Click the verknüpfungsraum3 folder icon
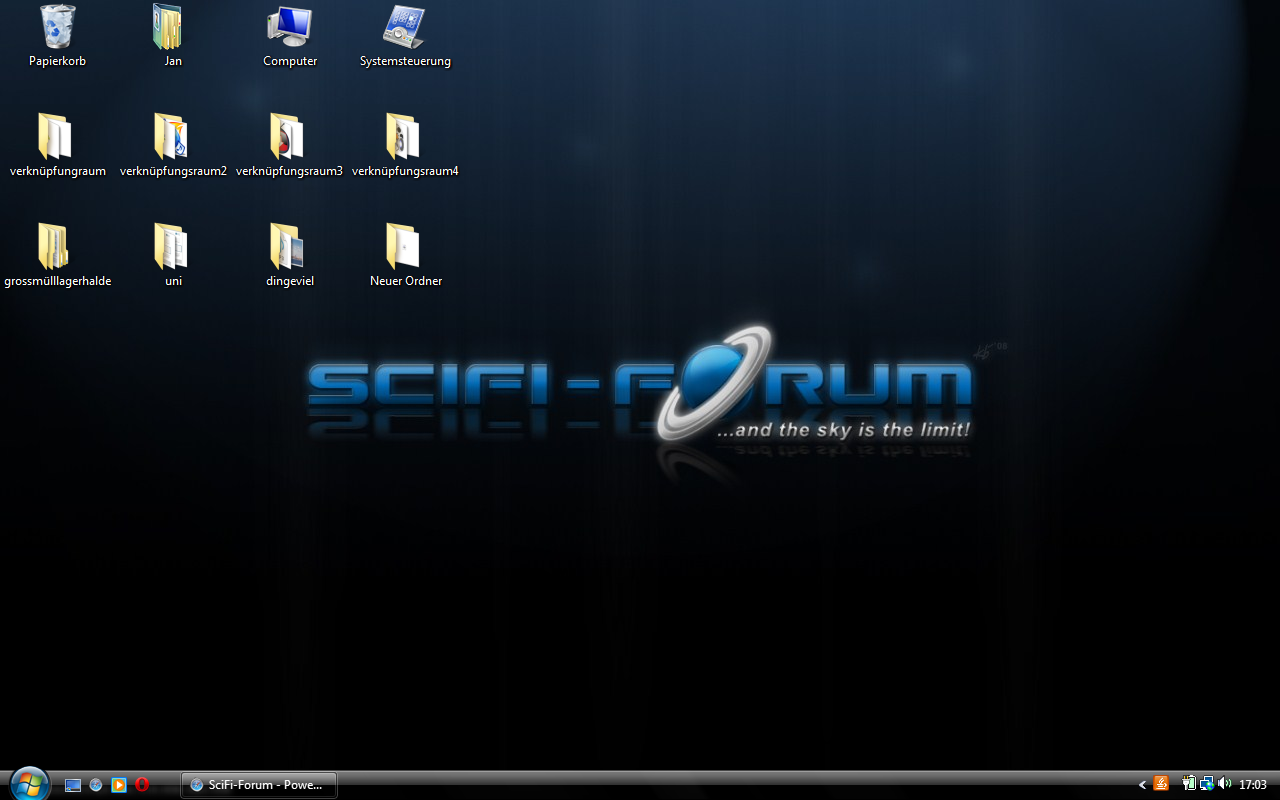Screen dimensions: 1280x800 (x=289, y=137)
